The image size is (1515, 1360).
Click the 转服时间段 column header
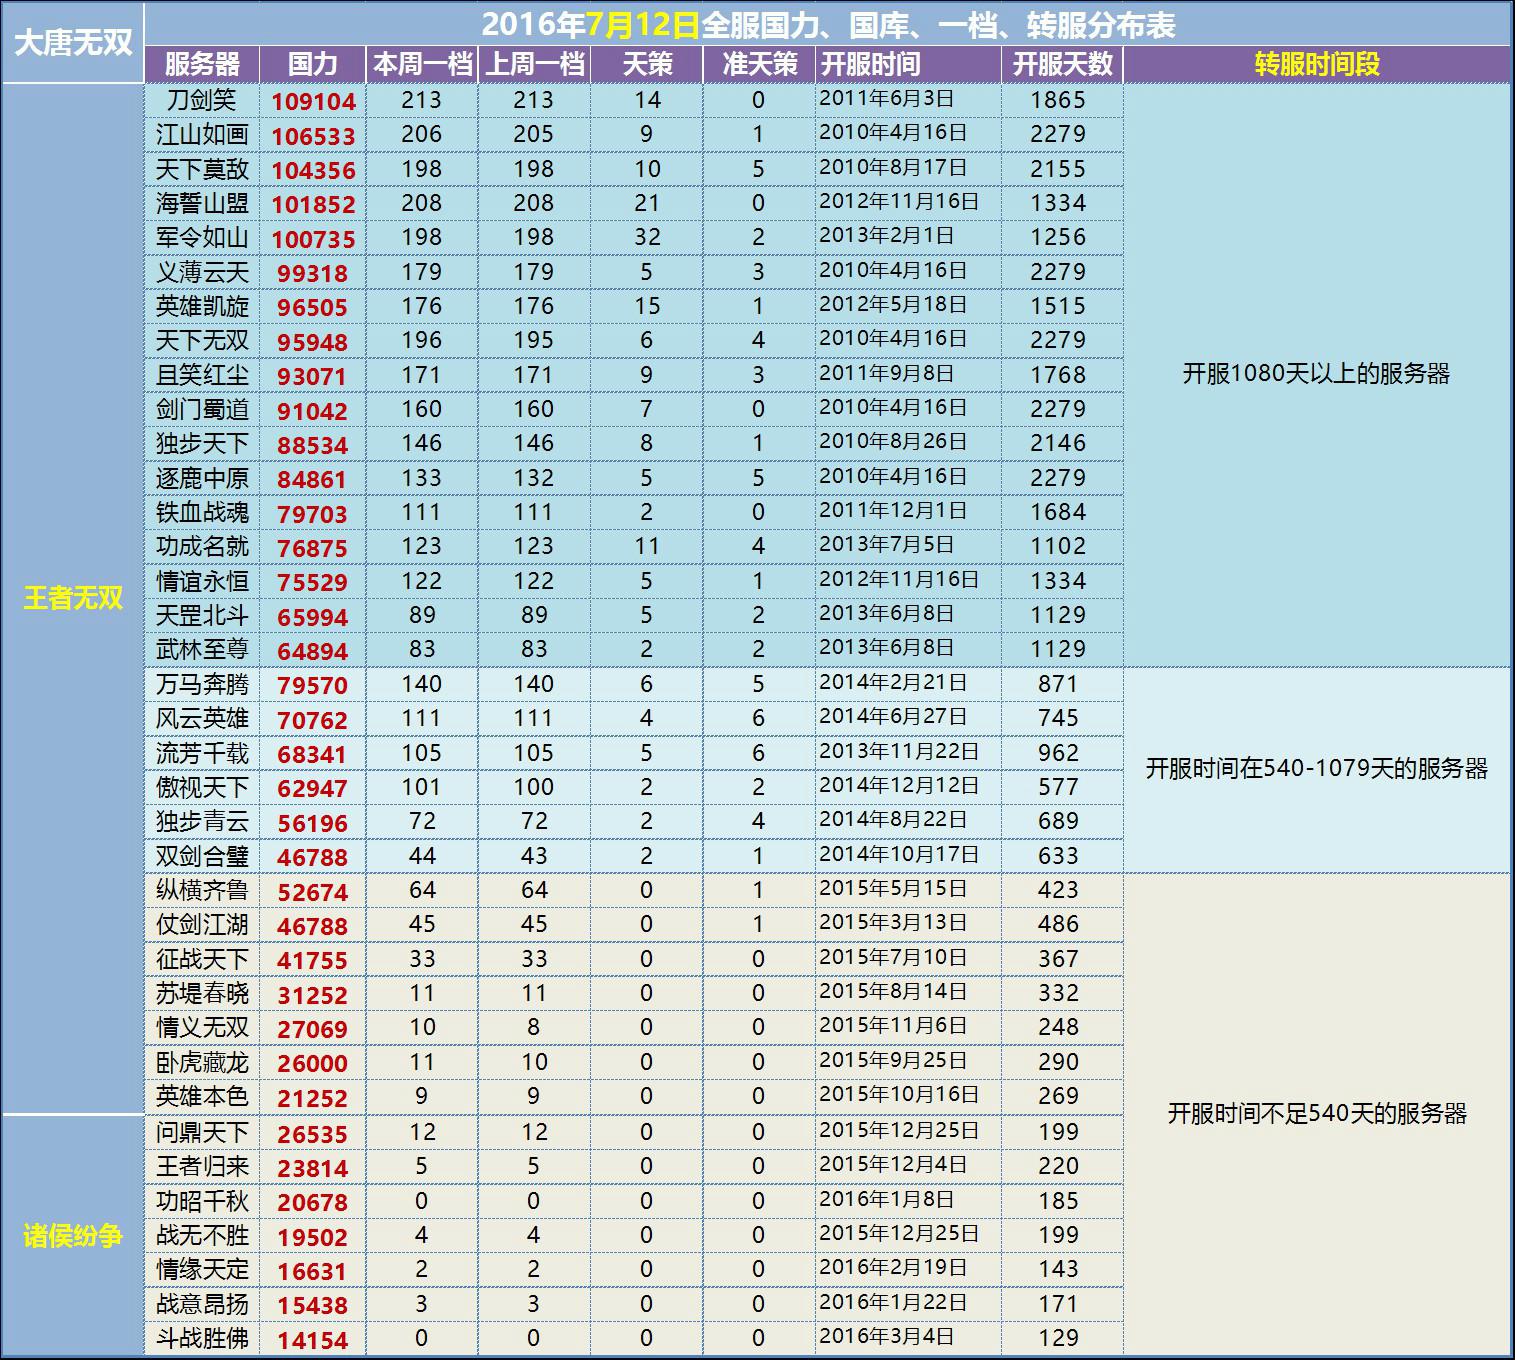click(x=1317, y=64)
